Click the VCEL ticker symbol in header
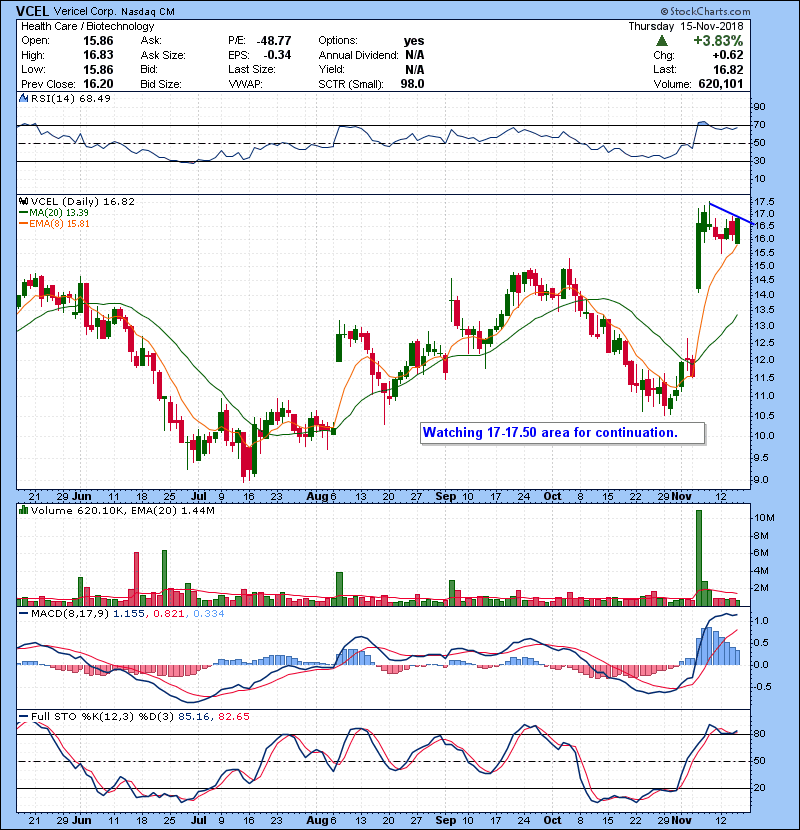 [x=32, y=11]
